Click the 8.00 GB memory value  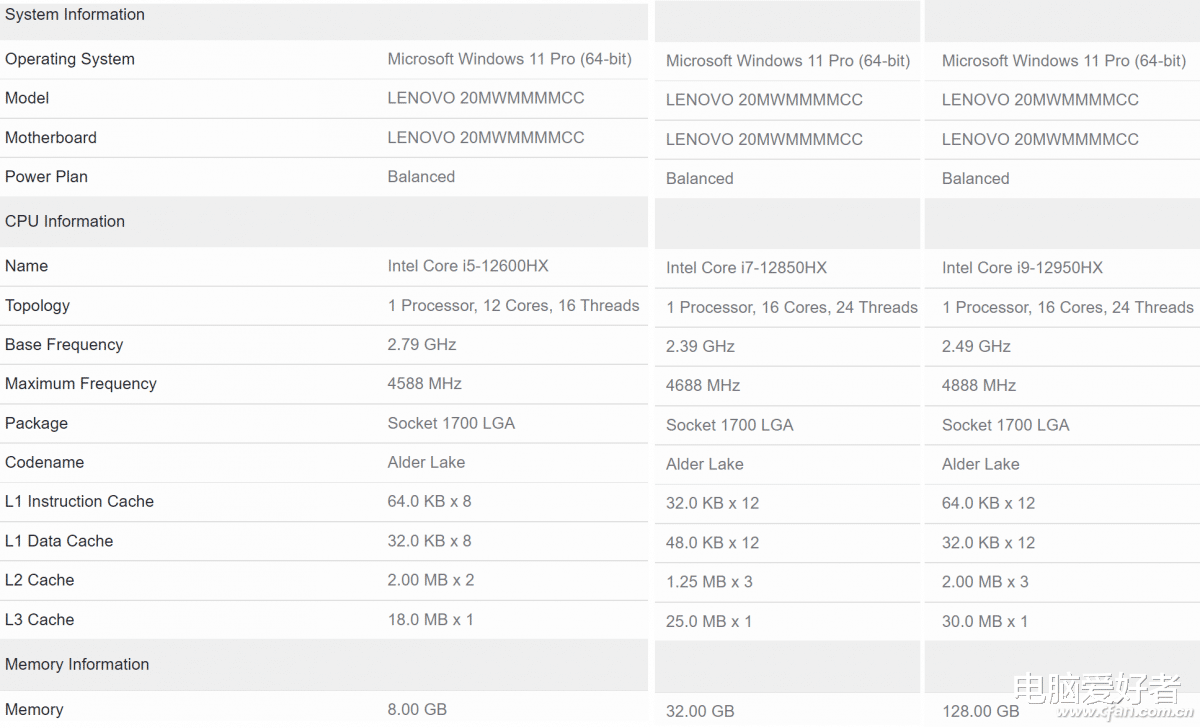(x=417, y=709)
